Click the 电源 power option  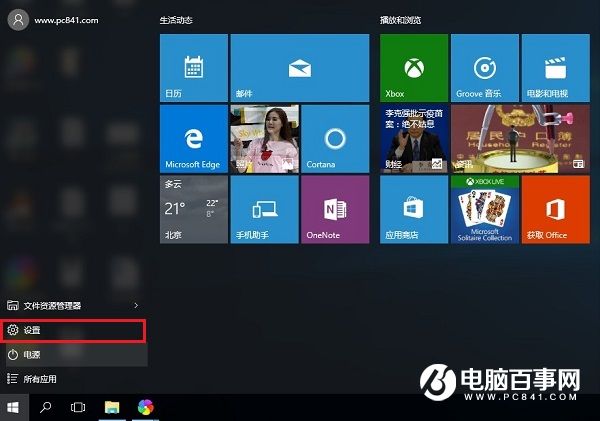coord(74,355)
